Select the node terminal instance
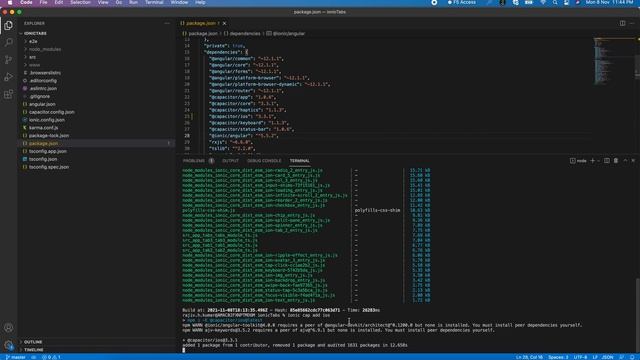This screenshot has height=360, width=640. 578,161
